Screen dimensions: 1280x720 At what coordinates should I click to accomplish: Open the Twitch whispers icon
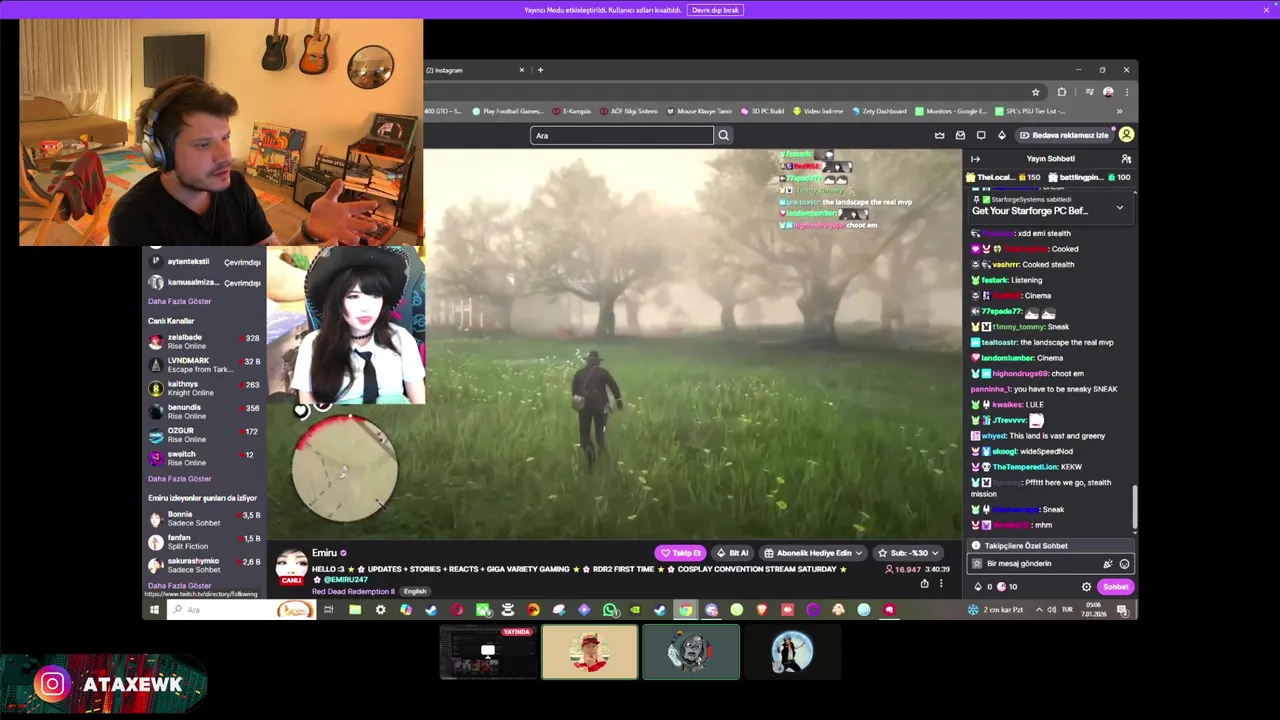[981, 135]
